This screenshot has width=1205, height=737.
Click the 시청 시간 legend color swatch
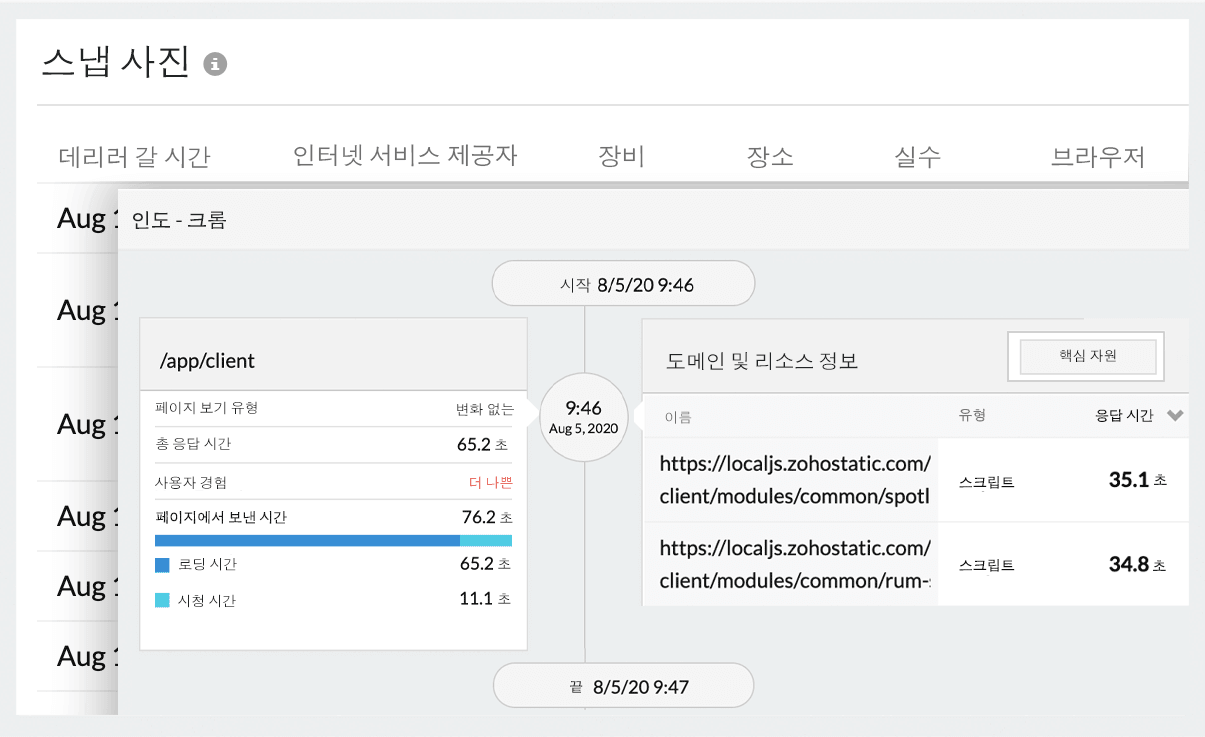(x=162, y=601)
